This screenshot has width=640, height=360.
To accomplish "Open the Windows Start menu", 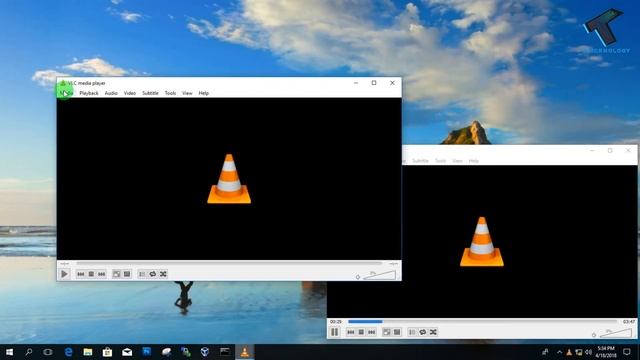I will [9, 352].
